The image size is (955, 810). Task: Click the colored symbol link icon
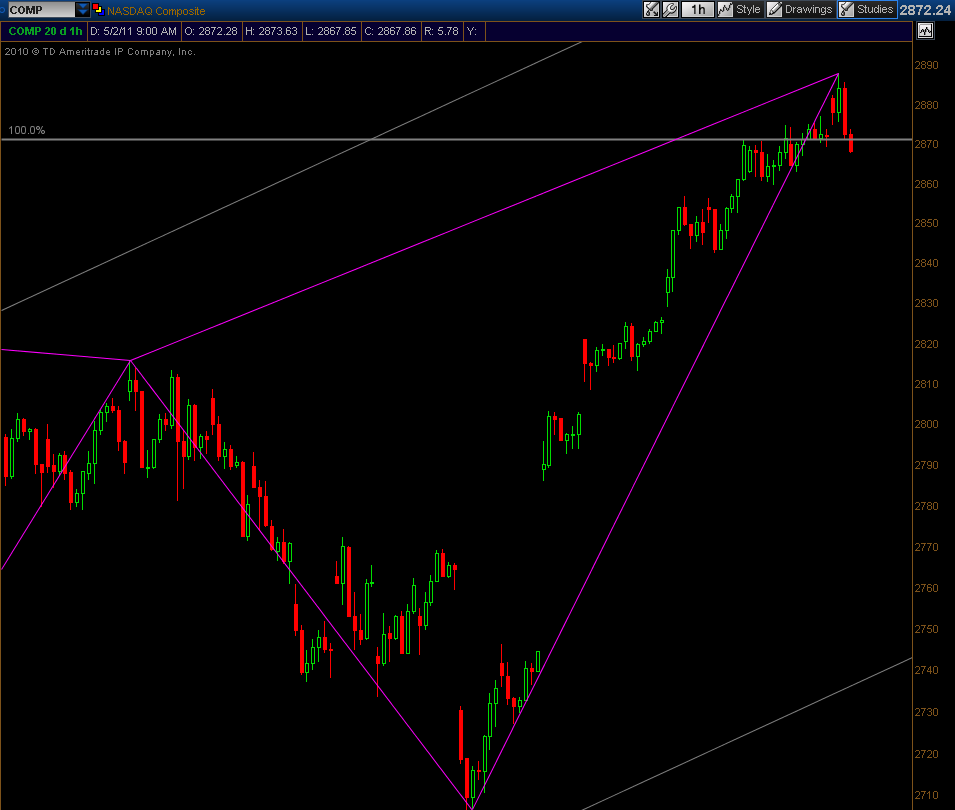pyautogui.click(x=97, y=10)
